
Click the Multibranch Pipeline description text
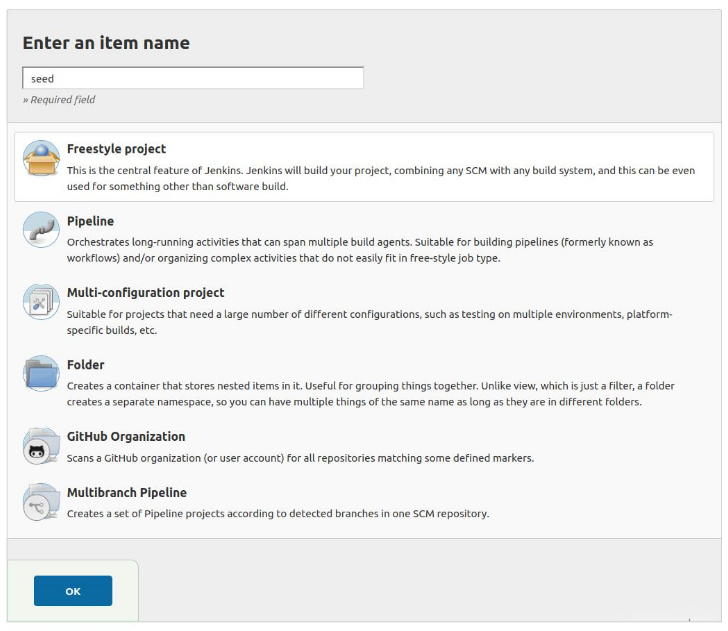(278, 514)
